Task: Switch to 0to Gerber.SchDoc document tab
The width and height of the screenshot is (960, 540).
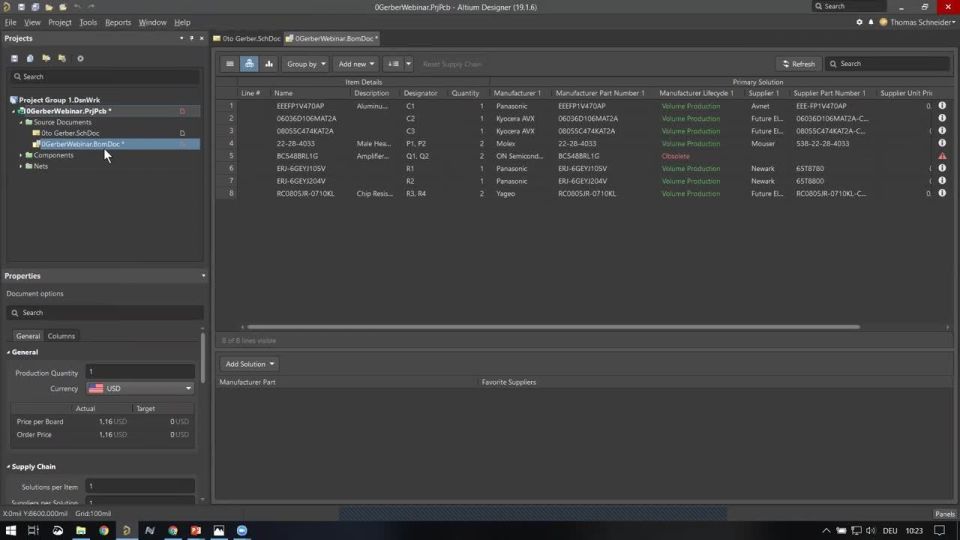Action: (247, 39)
